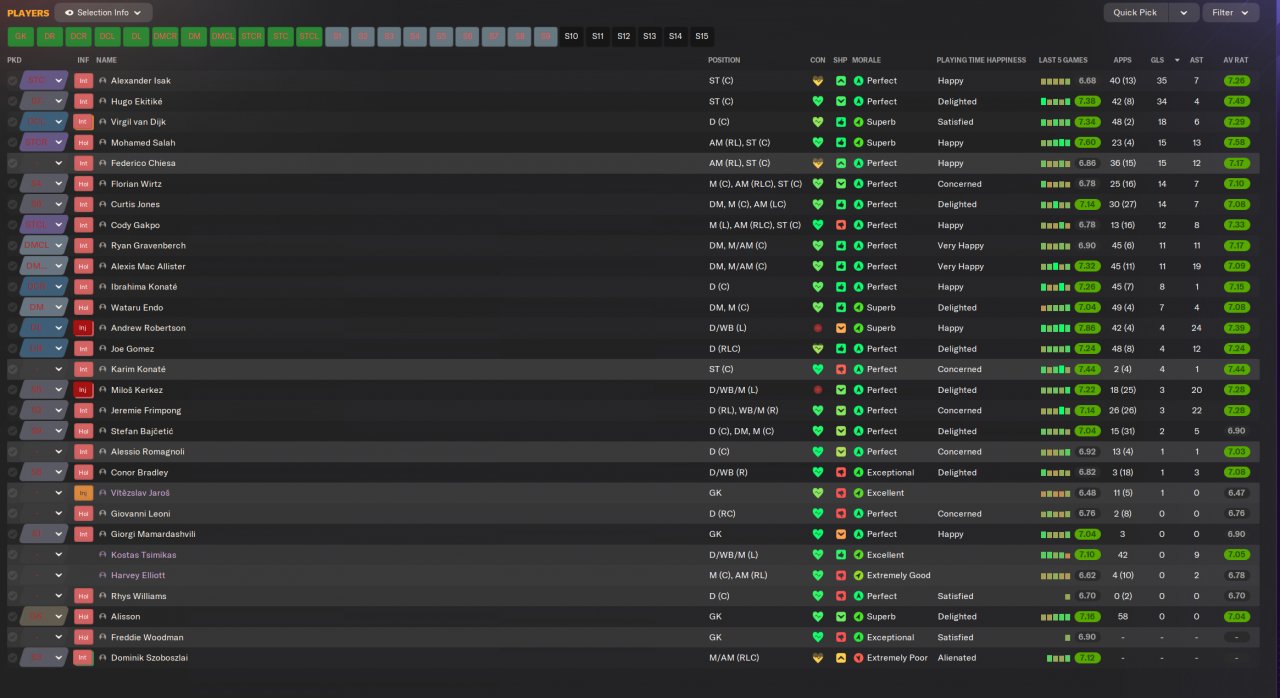The image size is (1280, 698).
Task: Click the Hol status icon for Wataru Endo
Action: 83,308
